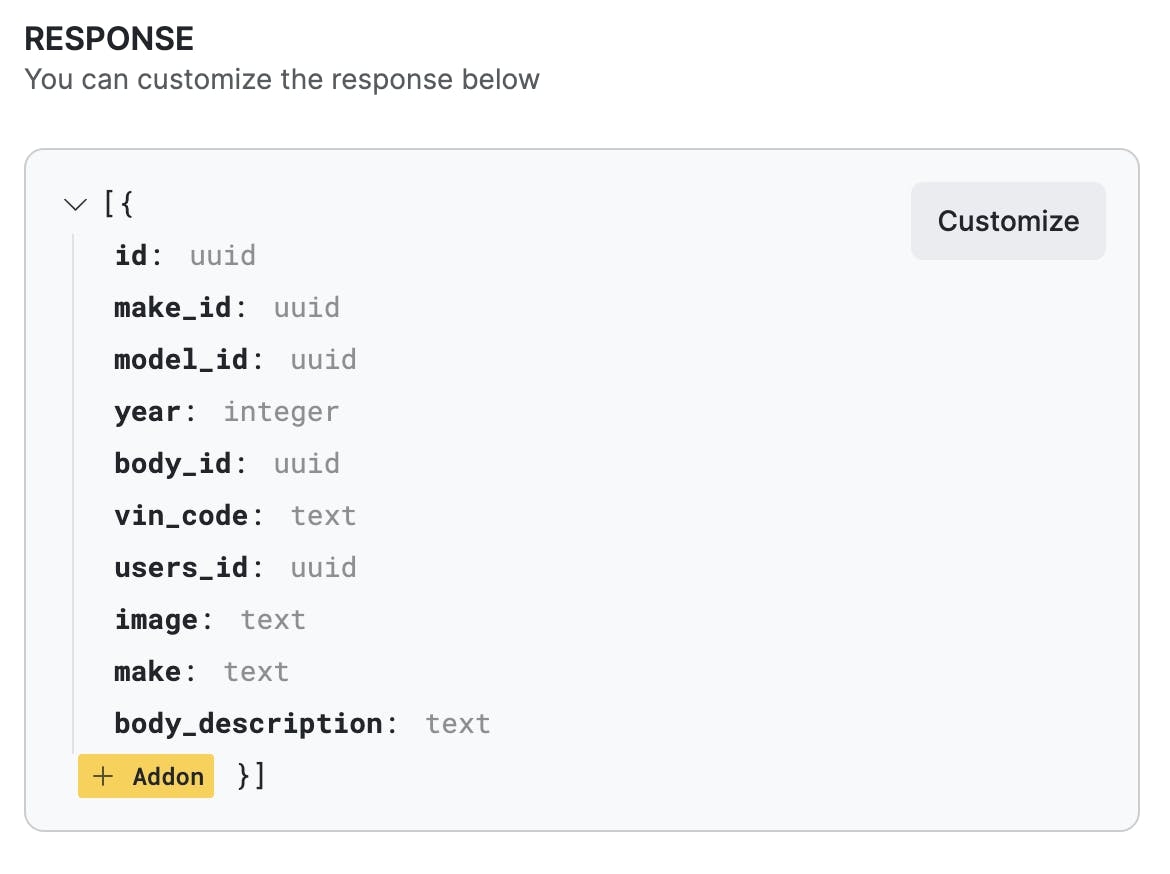Viewport: 1170px width, 874px height.
Task: Select the body_description field
Action: coord(248,724)
